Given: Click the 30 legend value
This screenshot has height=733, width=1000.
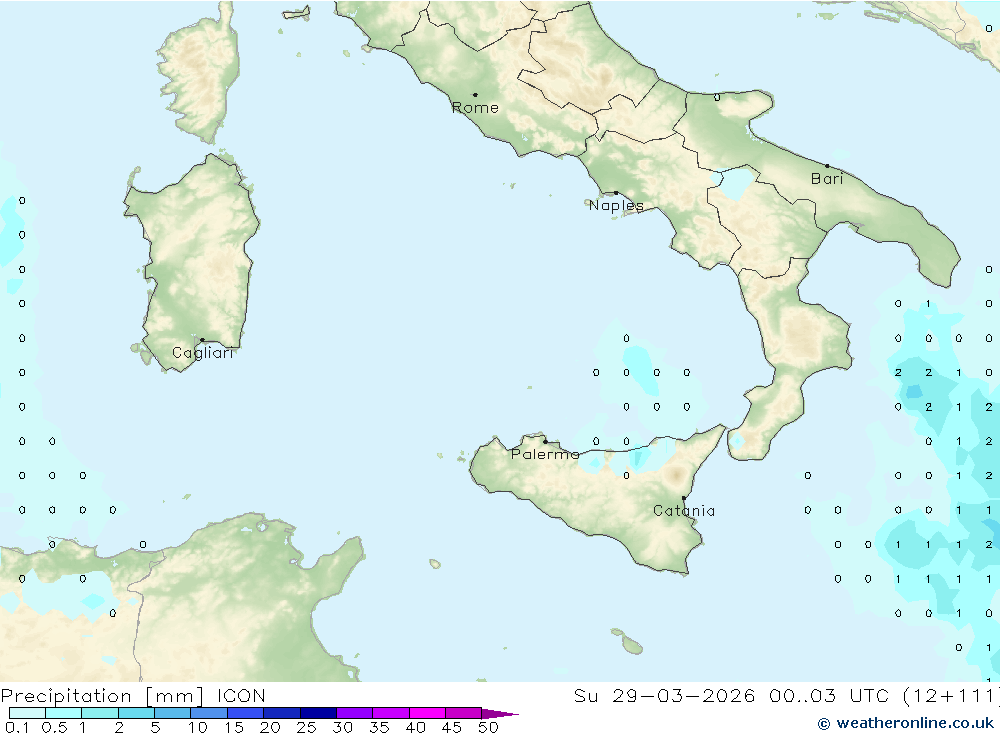Looking at the screenshot, I should point(343,727).
